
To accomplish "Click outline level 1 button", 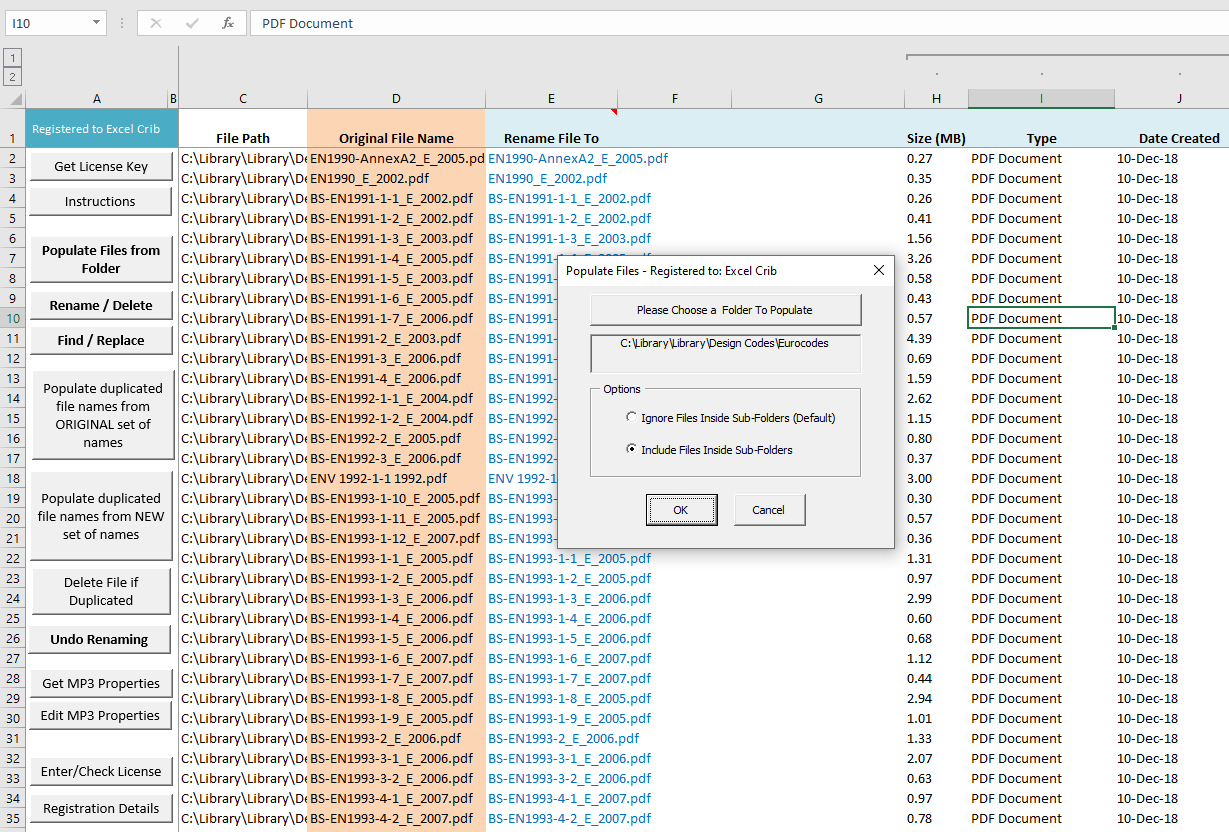I will click(x=12, y=57).
